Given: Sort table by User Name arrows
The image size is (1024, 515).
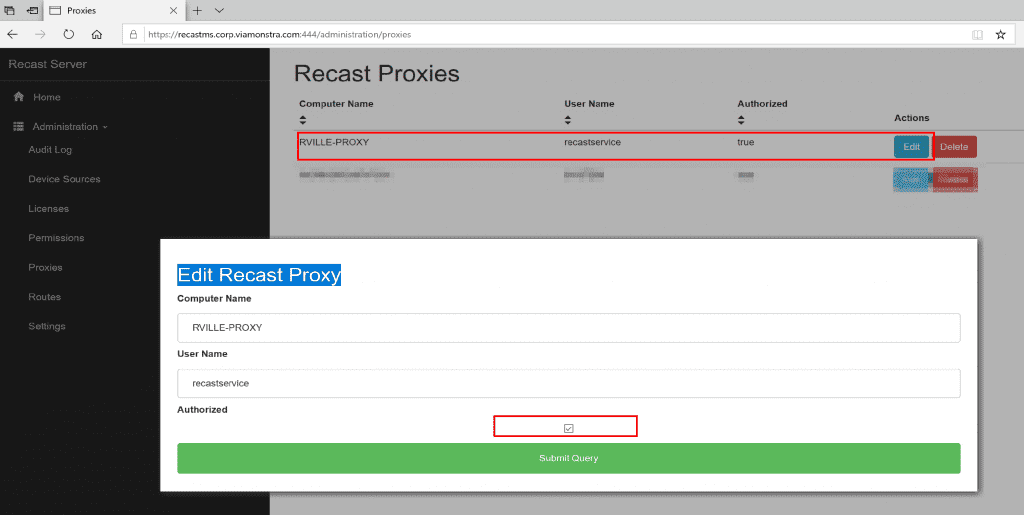Looking at the screenshot, I should (569, 120).
